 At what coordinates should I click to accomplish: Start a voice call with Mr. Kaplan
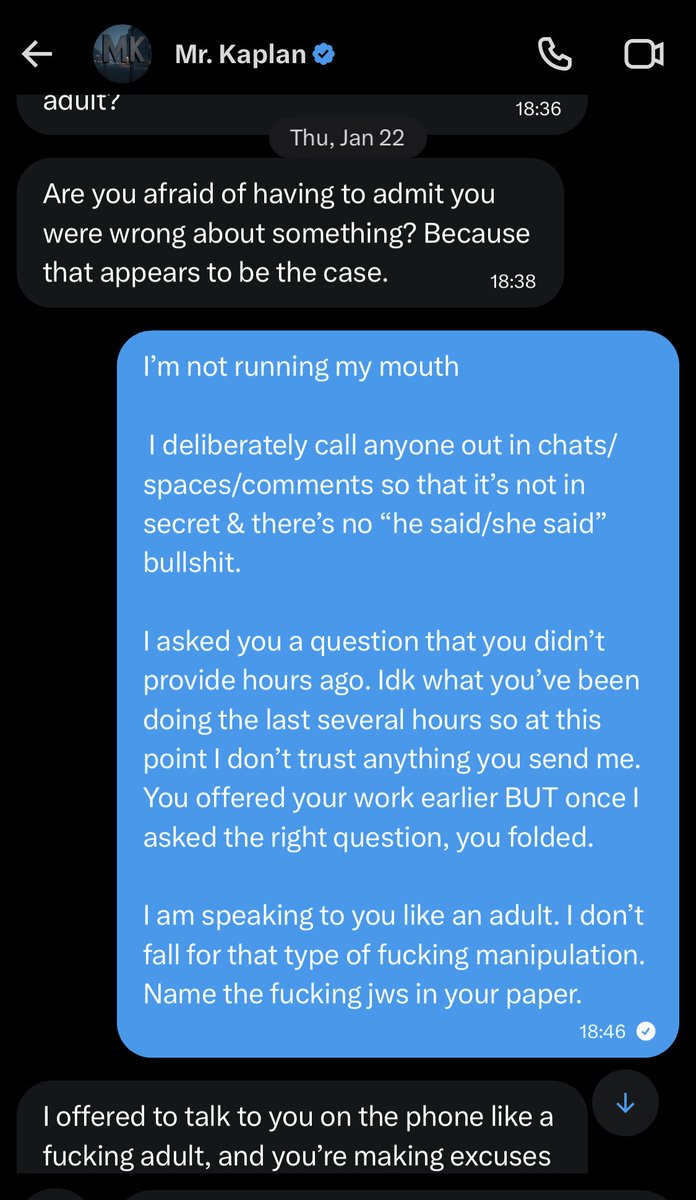(x=553, y=55)
